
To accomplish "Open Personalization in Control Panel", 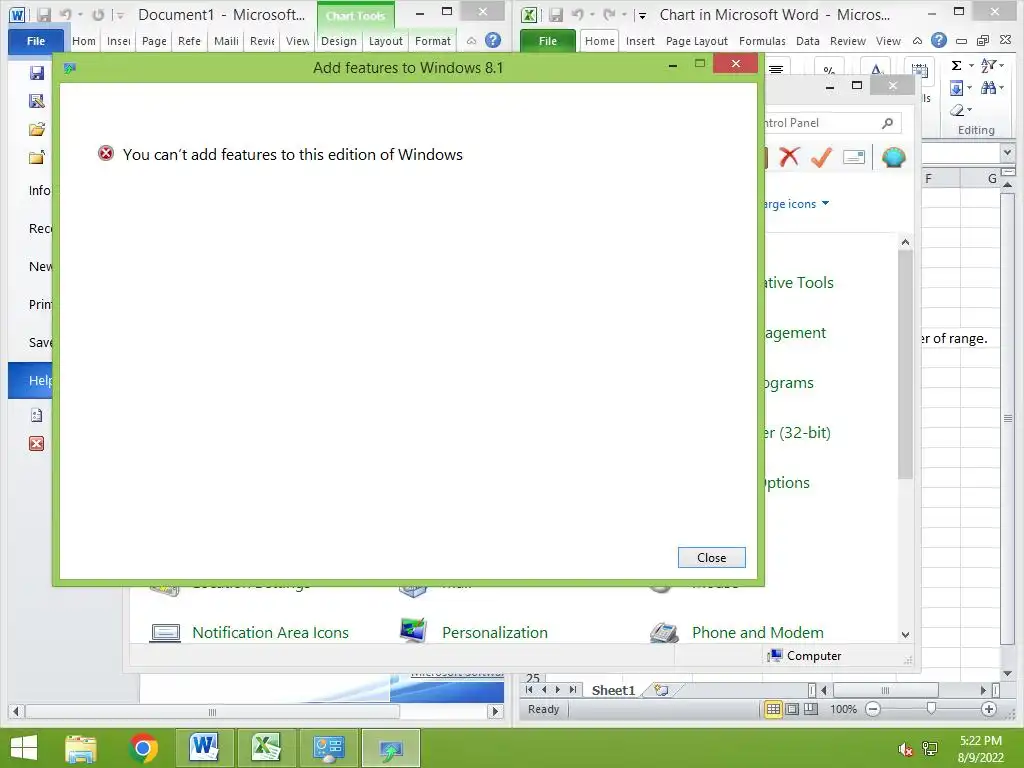I will point(494,632).
